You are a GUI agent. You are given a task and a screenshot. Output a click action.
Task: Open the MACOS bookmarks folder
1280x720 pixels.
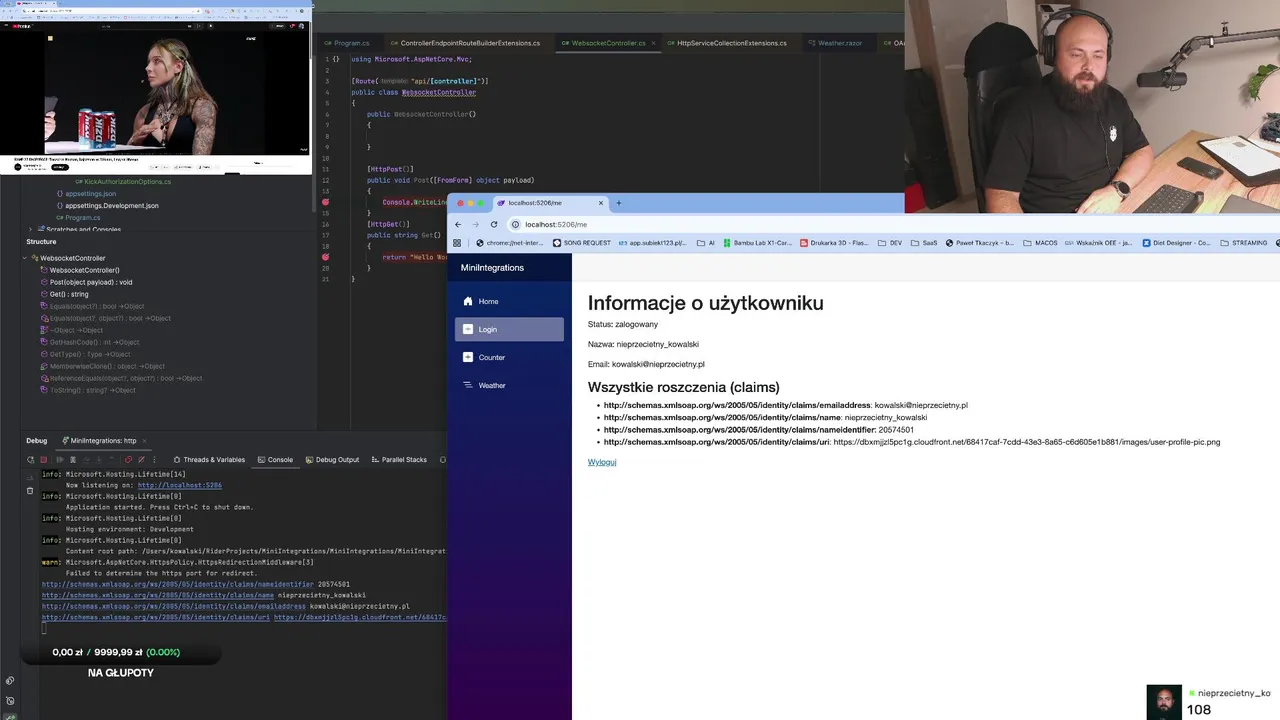point(1040,243)
